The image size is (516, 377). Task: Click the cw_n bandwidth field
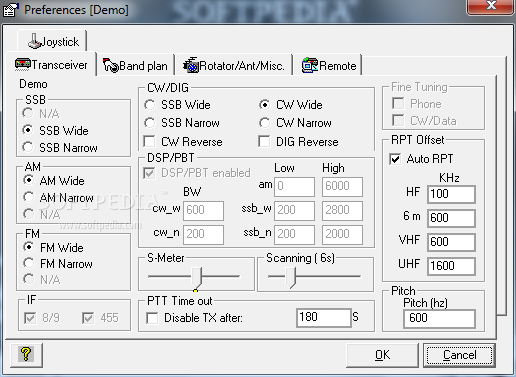203,234
